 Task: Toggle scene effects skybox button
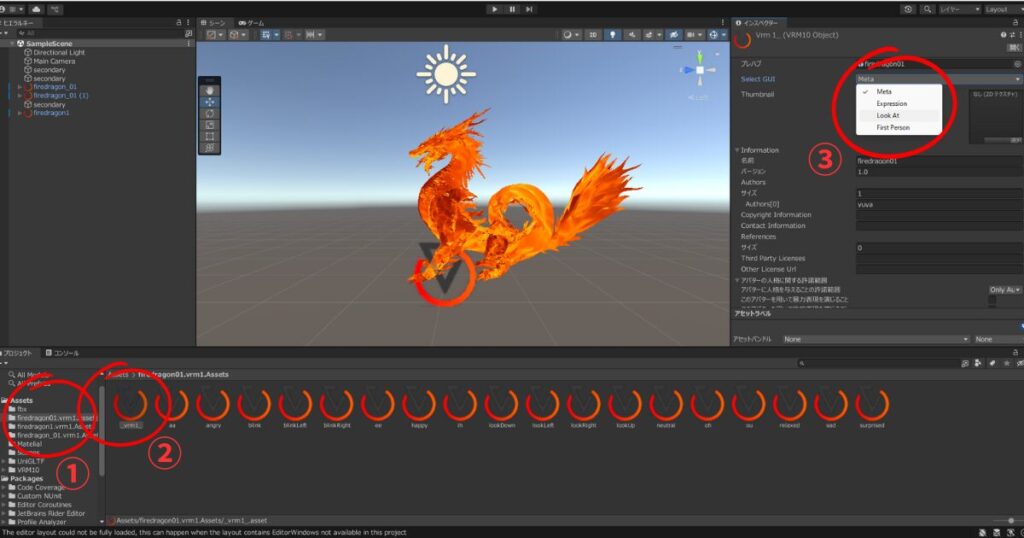[x=651, y=35]
